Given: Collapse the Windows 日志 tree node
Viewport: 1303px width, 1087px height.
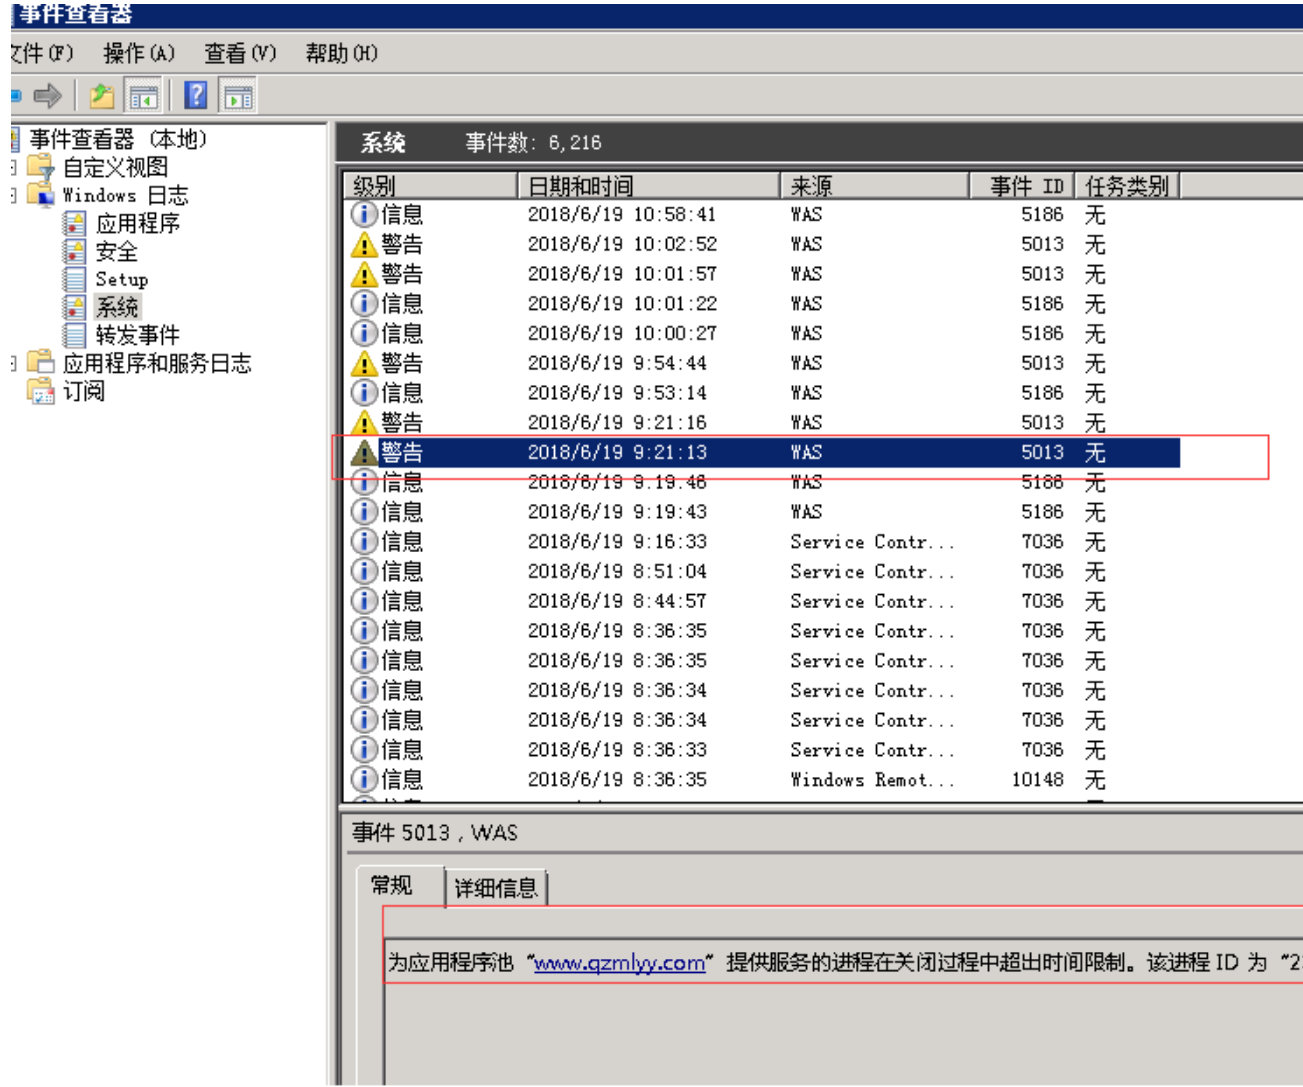Looking at the screenshot, I should pos(14,195).
